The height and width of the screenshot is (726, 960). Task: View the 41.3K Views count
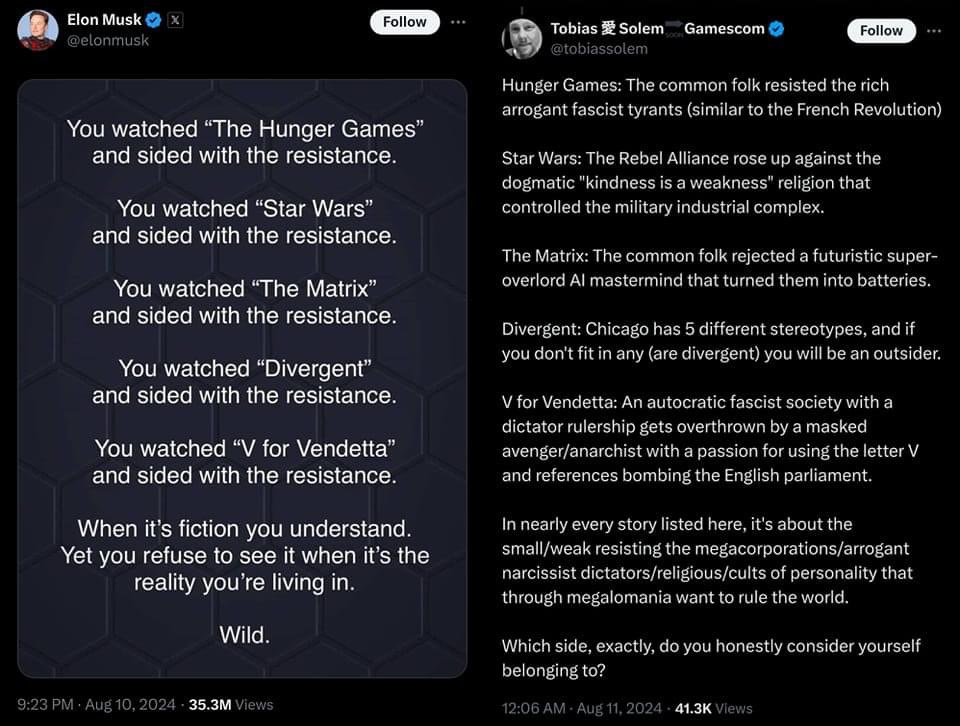pos(713,708)
